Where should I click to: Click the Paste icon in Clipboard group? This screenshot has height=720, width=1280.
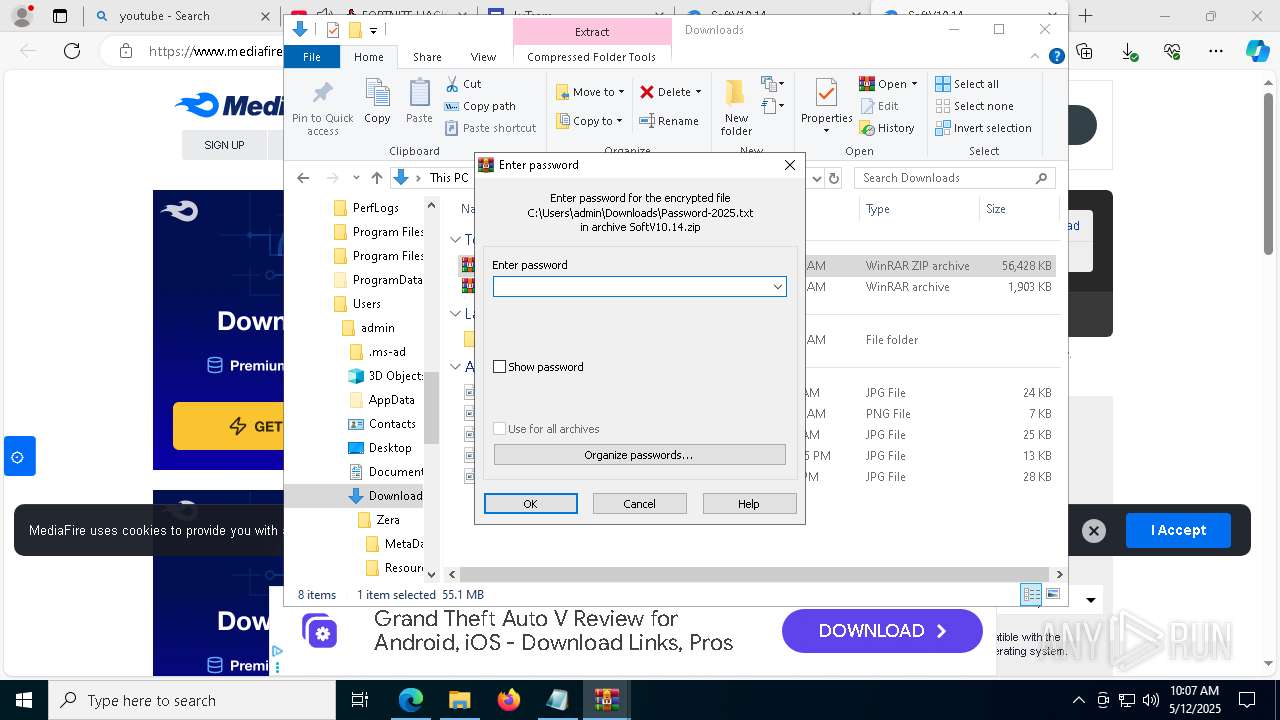click(x=419, y=101)
